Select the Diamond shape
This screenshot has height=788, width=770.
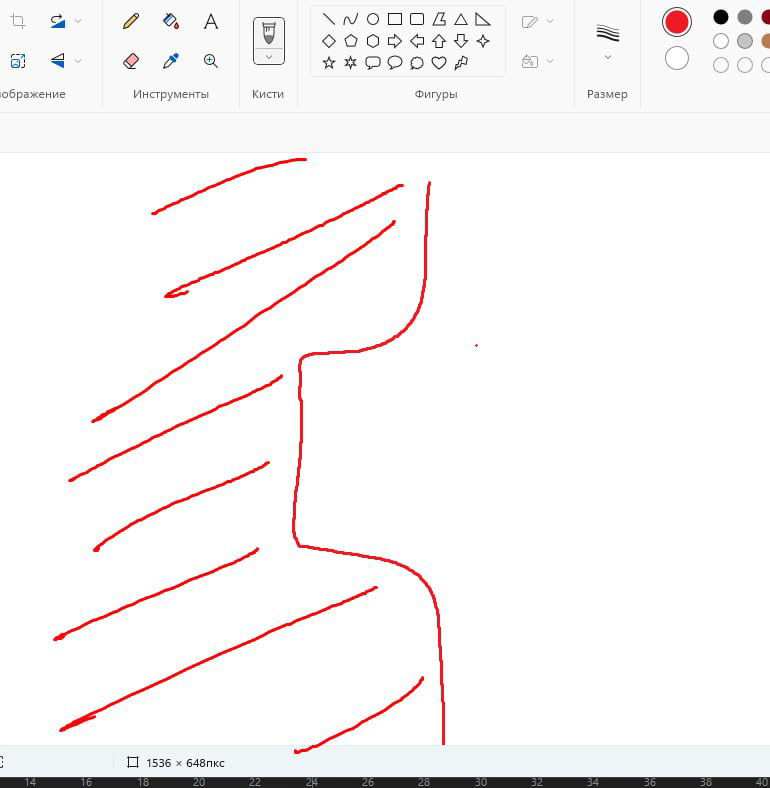pyautogui.click(x=329, y=41)
